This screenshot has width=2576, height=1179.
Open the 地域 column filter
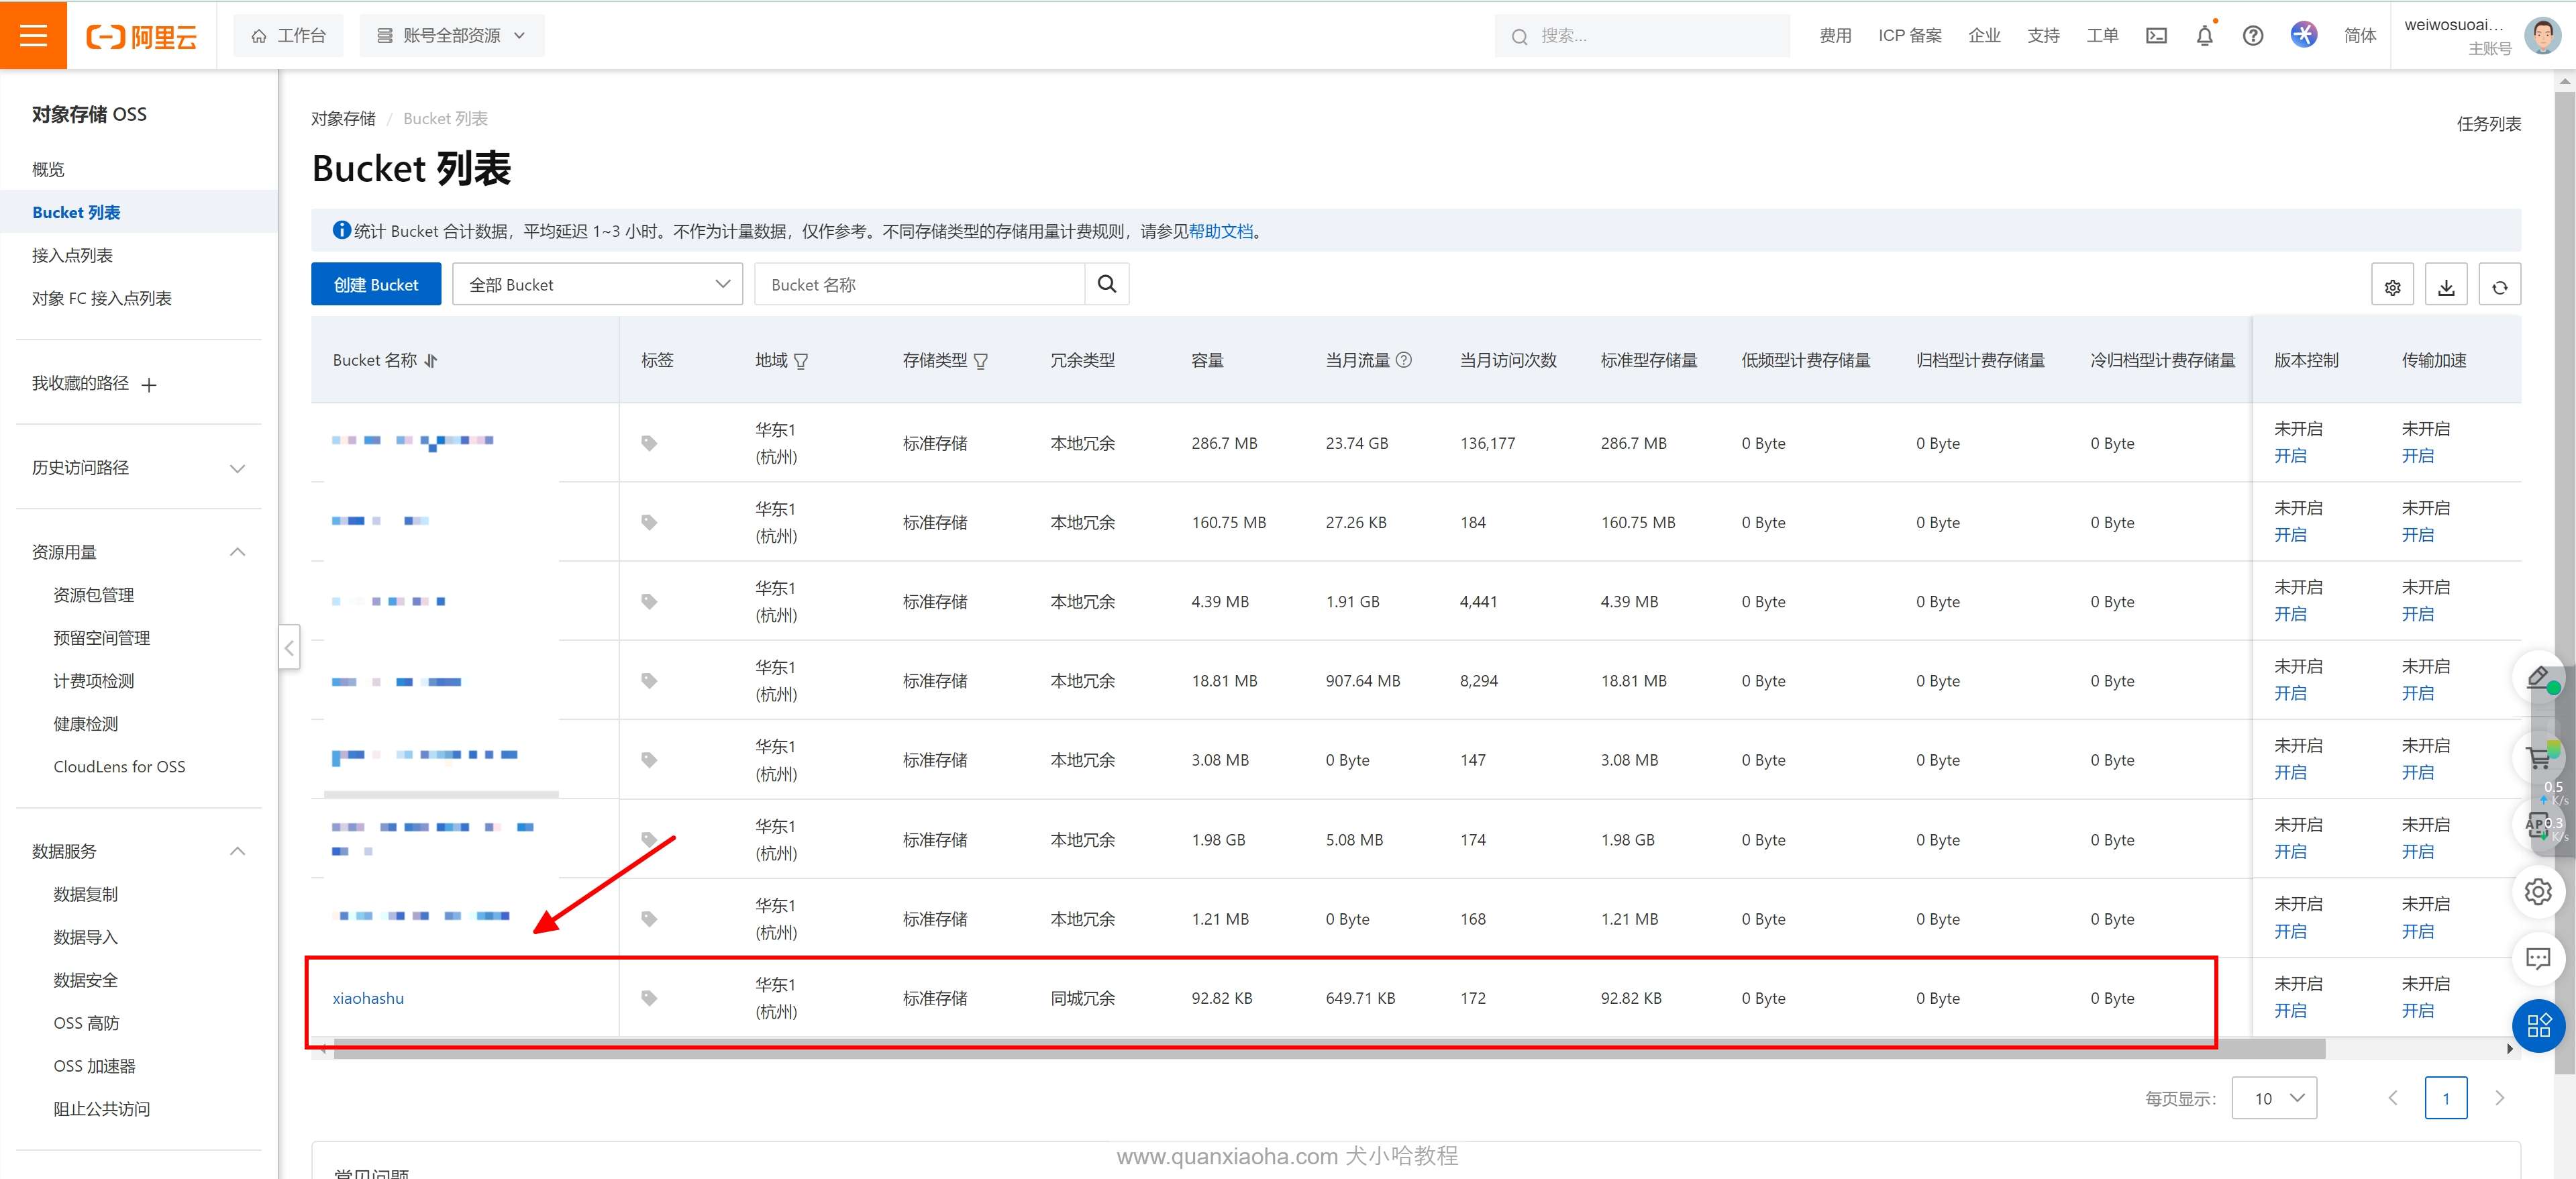(x=801, y=361)
